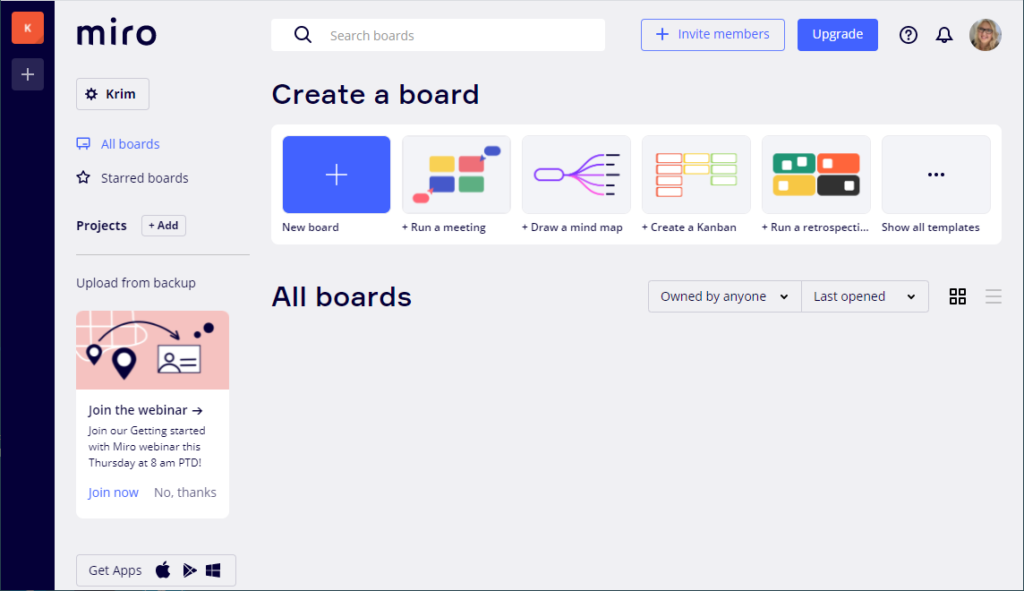
Task: Open Owned by anyone dropdown
Action: 724,296
